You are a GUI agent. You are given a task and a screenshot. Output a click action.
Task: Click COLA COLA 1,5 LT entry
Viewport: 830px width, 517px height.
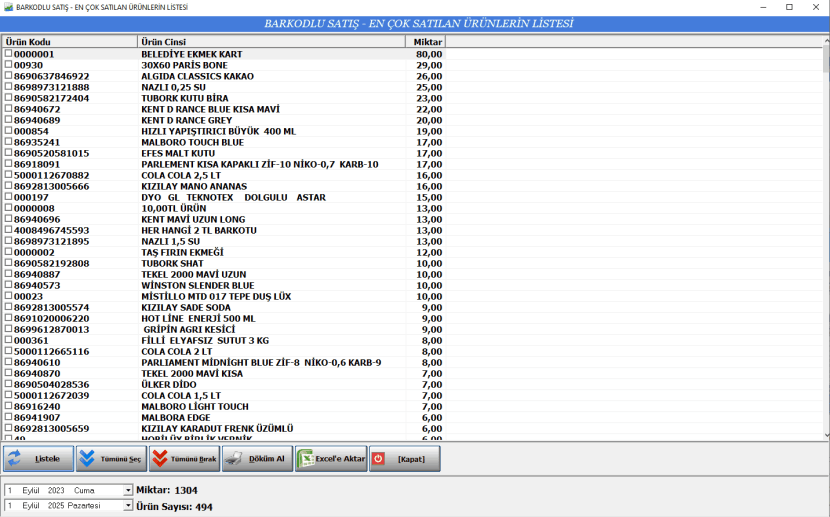point(181,395)
